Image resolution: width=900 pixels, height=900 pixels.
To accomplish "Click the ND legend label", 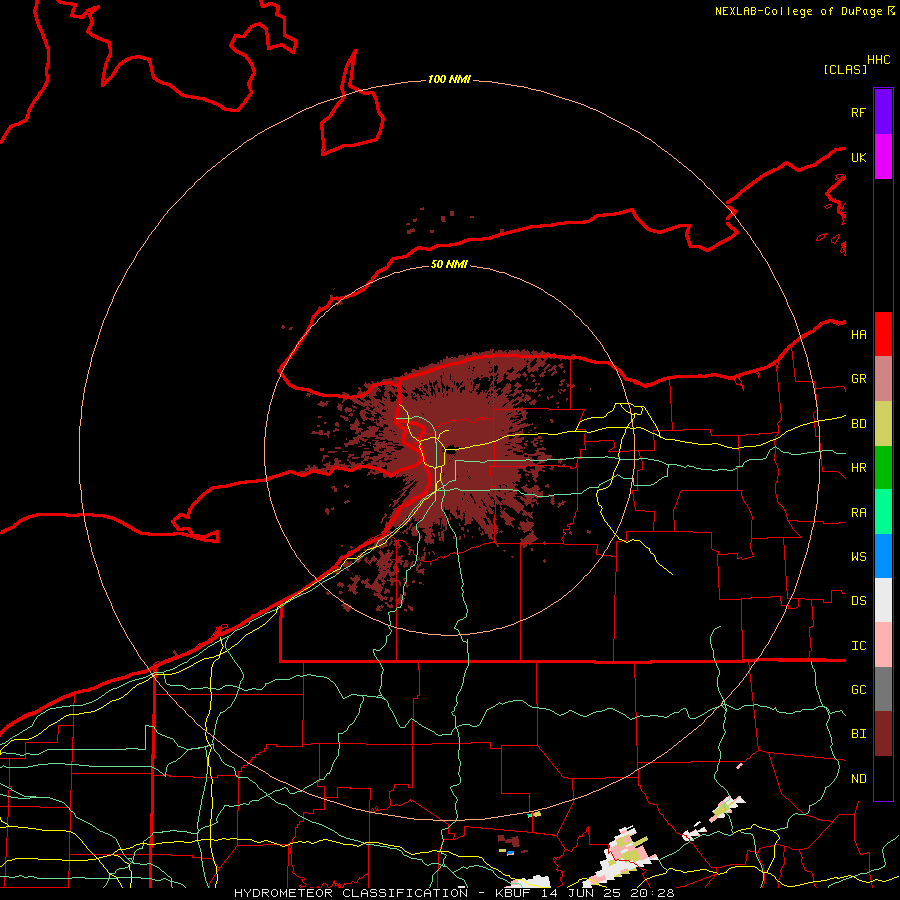I will pyautogui.click(x=858, y=779).
